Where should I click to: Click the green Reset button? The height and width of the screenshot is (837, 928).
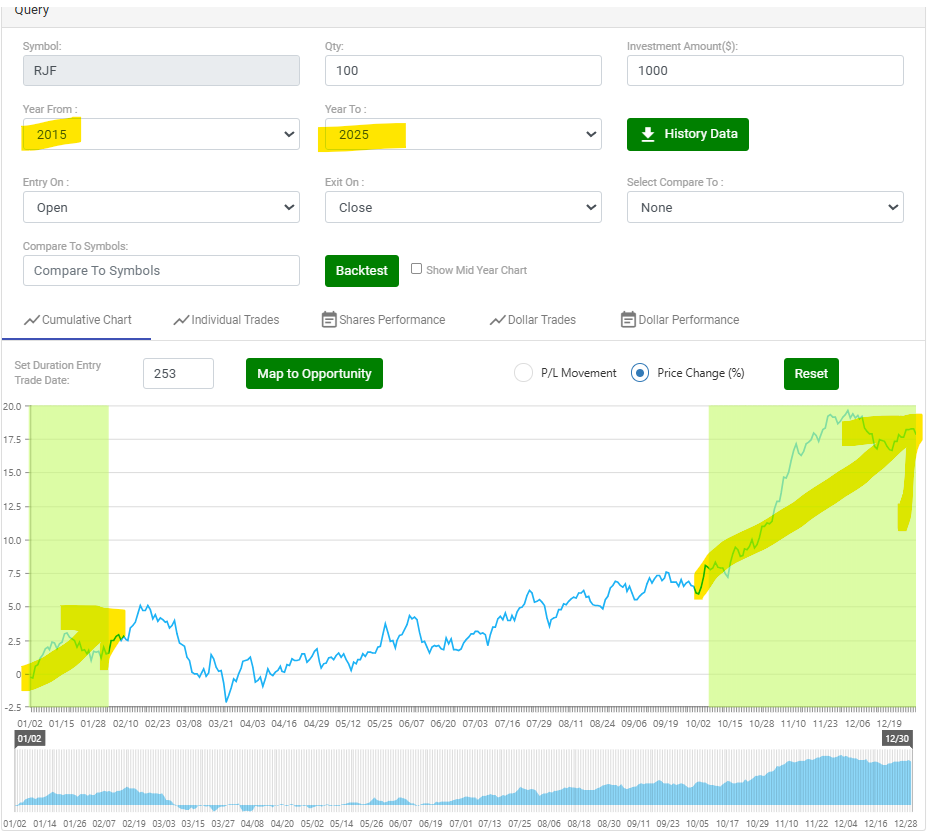(811, 373)
